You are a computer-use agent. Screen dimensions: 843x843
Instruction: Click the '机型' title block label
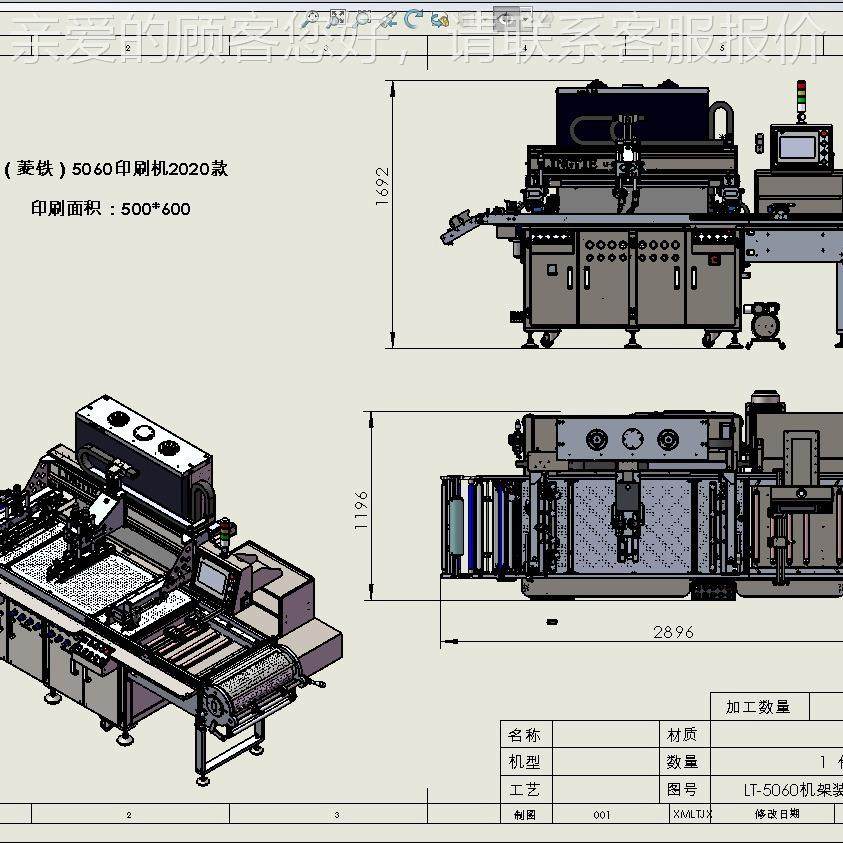pos(525,762)
